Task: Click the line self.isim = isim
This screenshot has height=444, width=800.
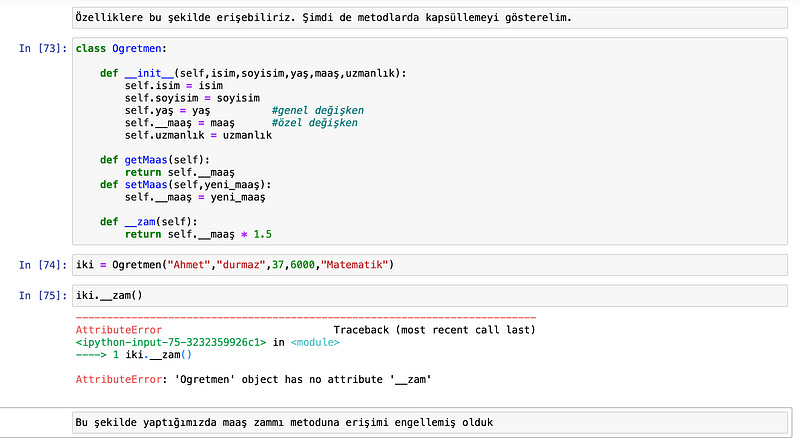Action: (x=173, y=85)
